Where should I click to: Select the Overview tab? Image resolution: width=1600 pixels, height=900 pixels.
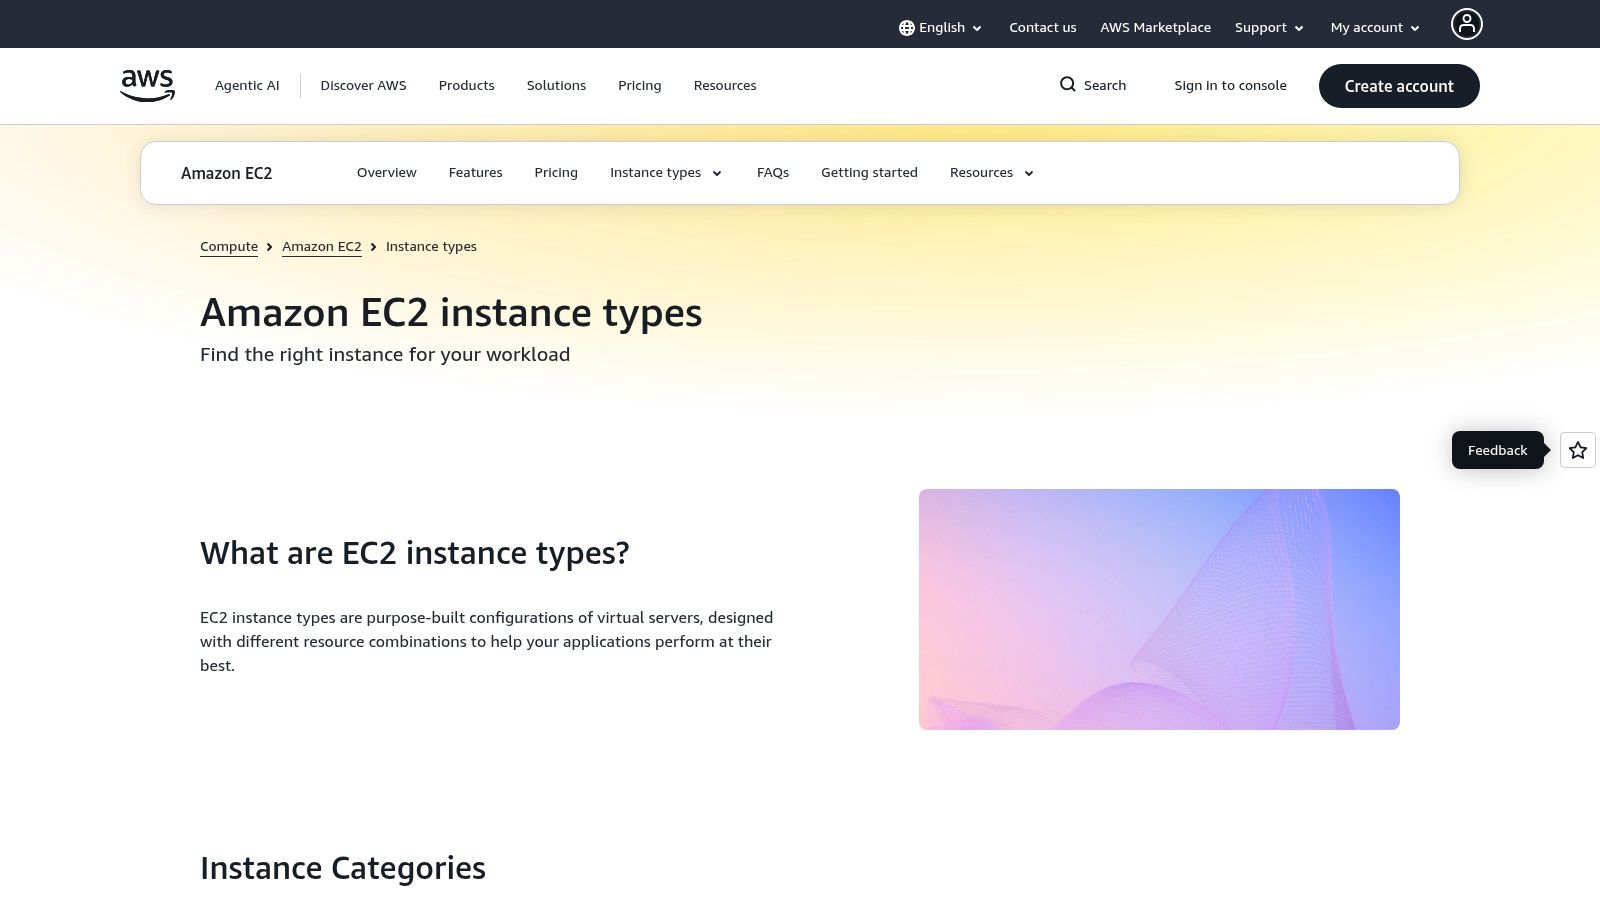click(386, 172)
